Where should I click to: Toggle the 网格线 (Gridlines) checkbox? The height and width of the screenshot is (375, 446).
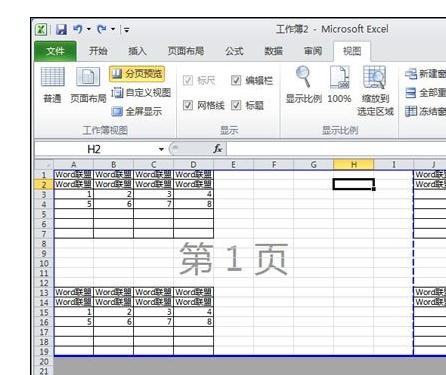click(188, 105)
